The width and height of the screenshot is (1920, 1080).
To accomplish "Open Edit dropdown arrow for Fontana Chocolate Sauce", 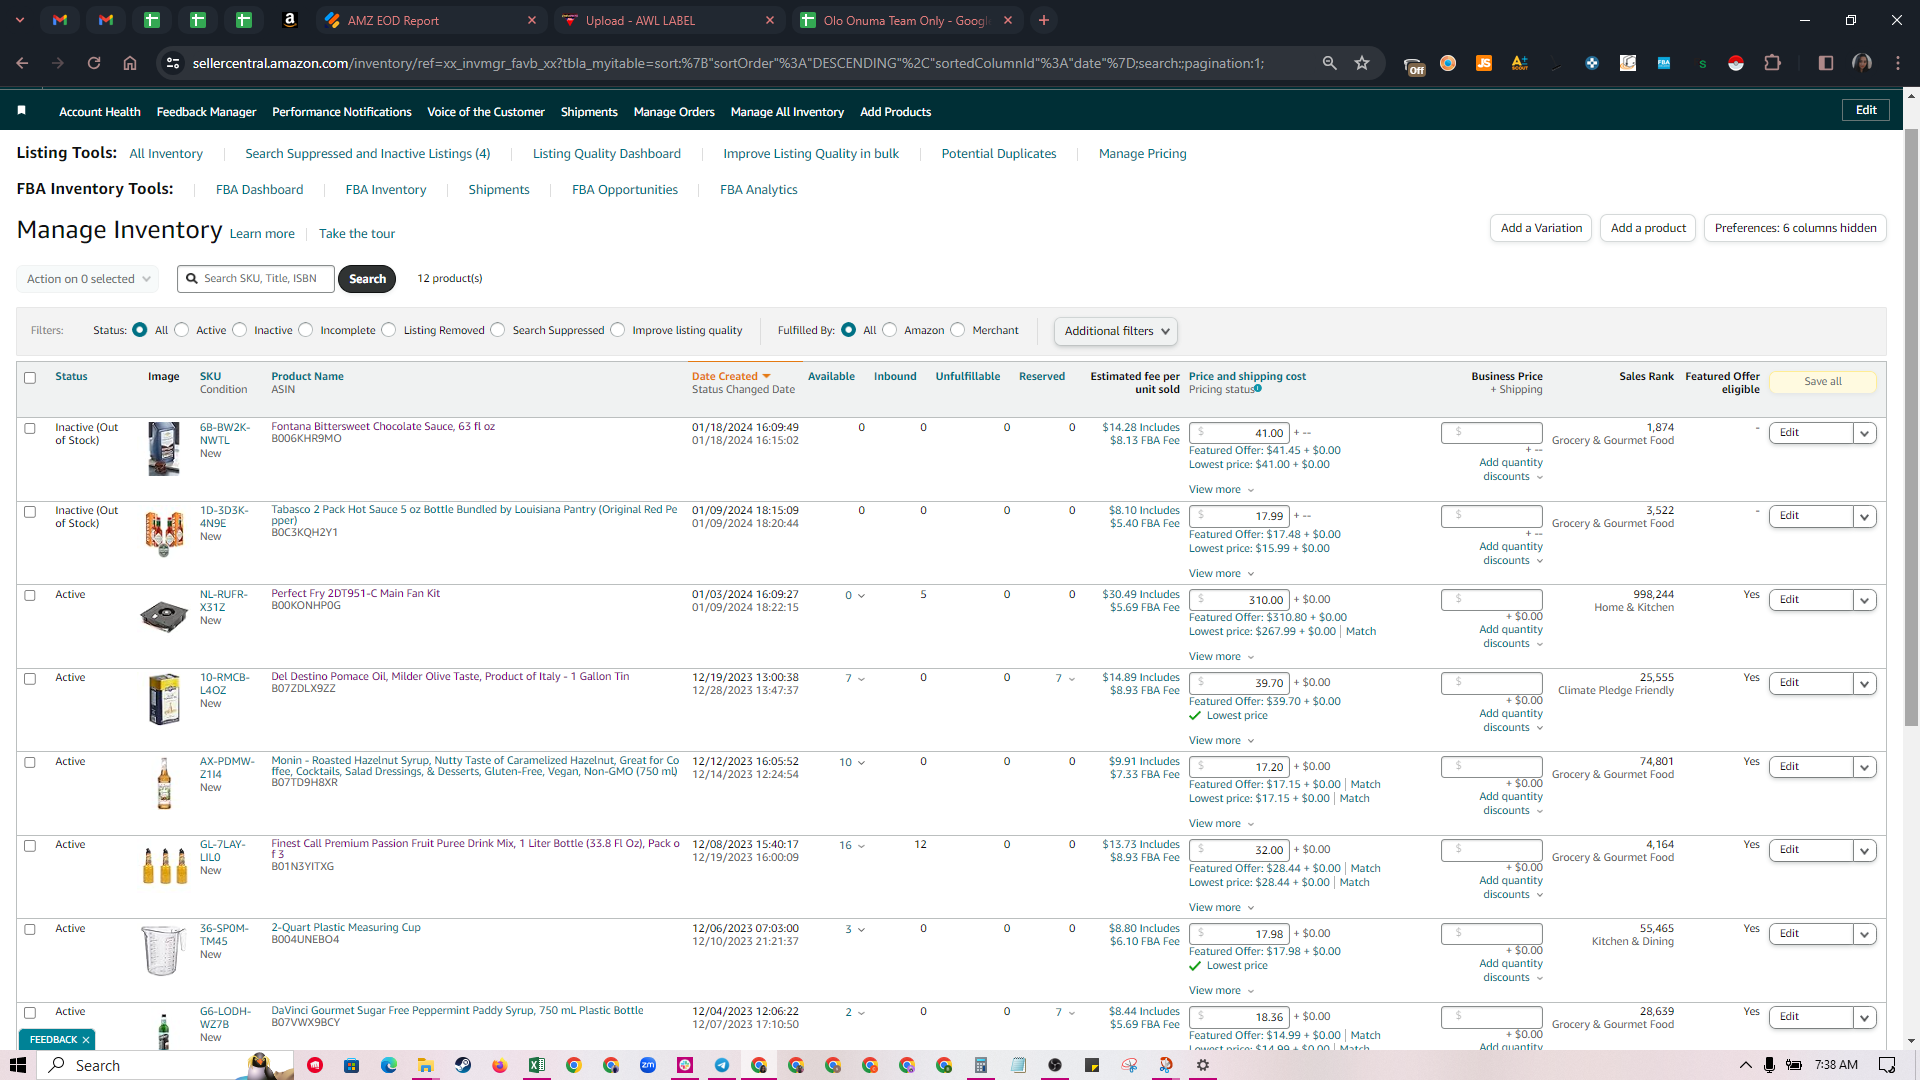I will tap(1865, 433).
